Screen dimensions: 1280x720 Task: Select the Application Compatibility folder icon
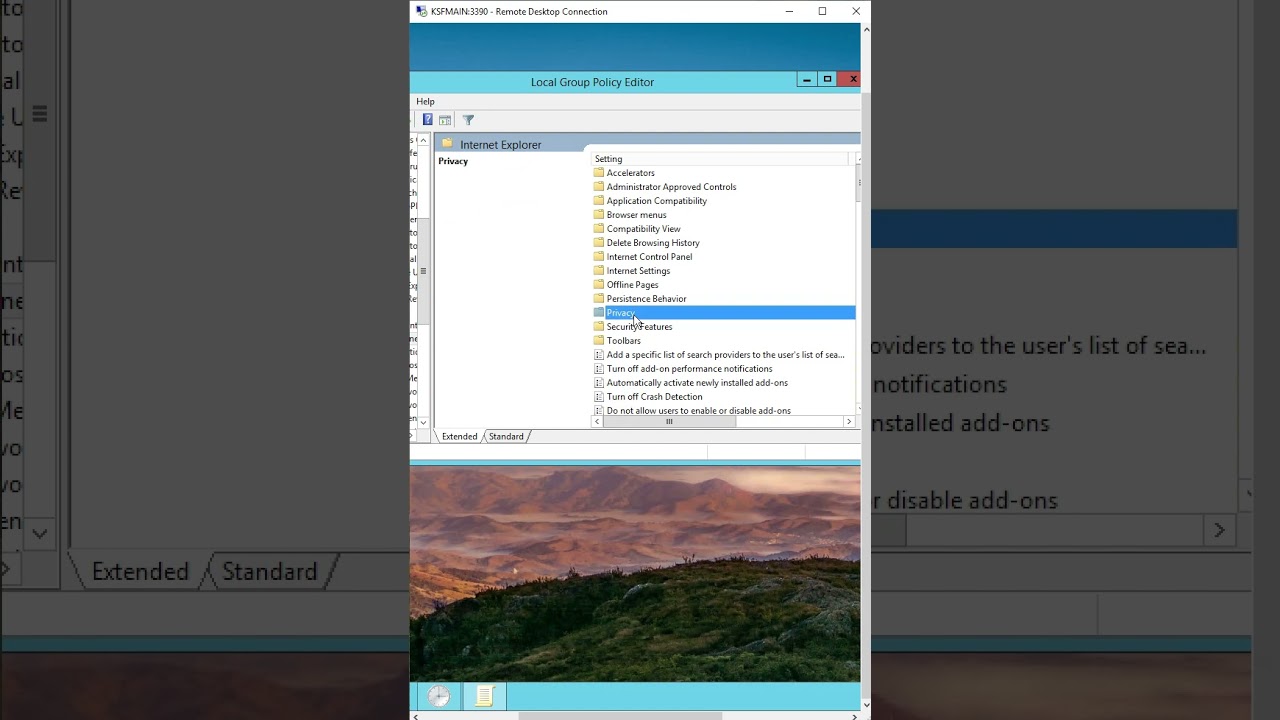599,201
